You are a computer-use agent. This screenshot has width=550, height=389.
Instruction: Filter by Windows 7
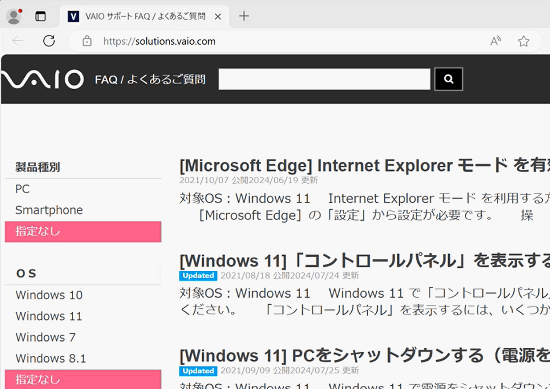83,337
